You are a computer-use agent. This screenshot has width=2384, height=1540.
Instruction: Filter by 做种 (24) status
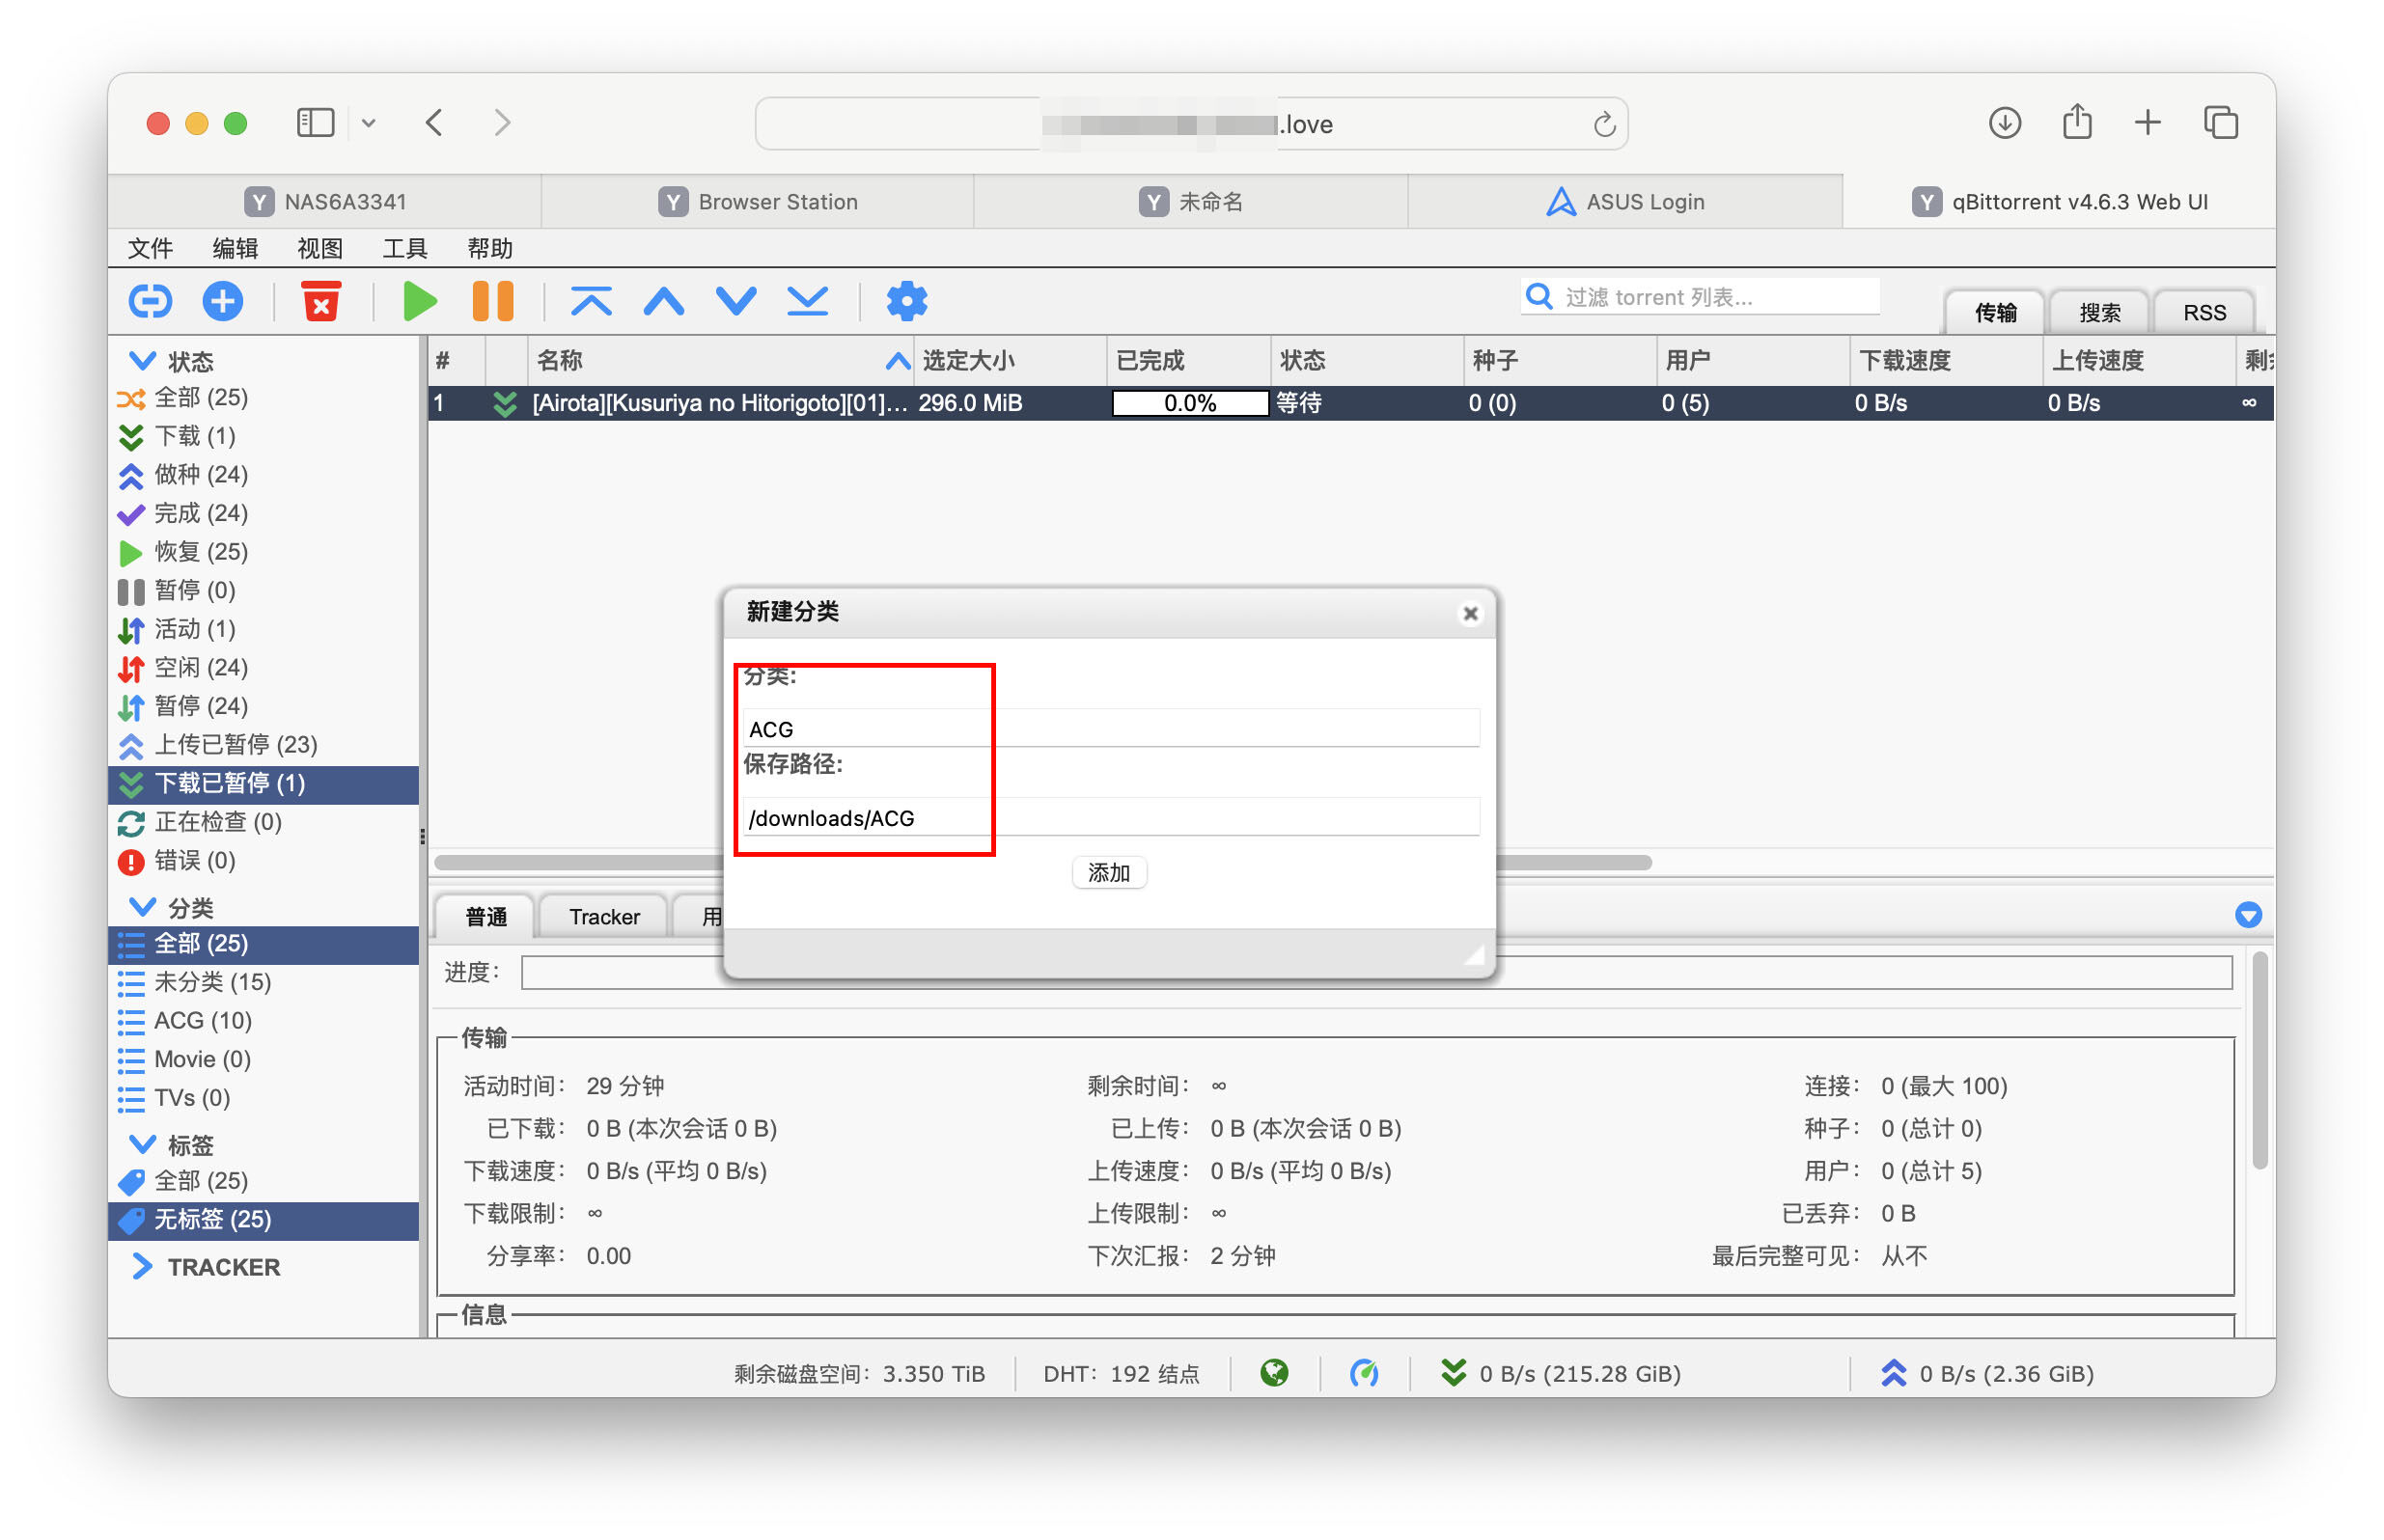coord(264,474)
